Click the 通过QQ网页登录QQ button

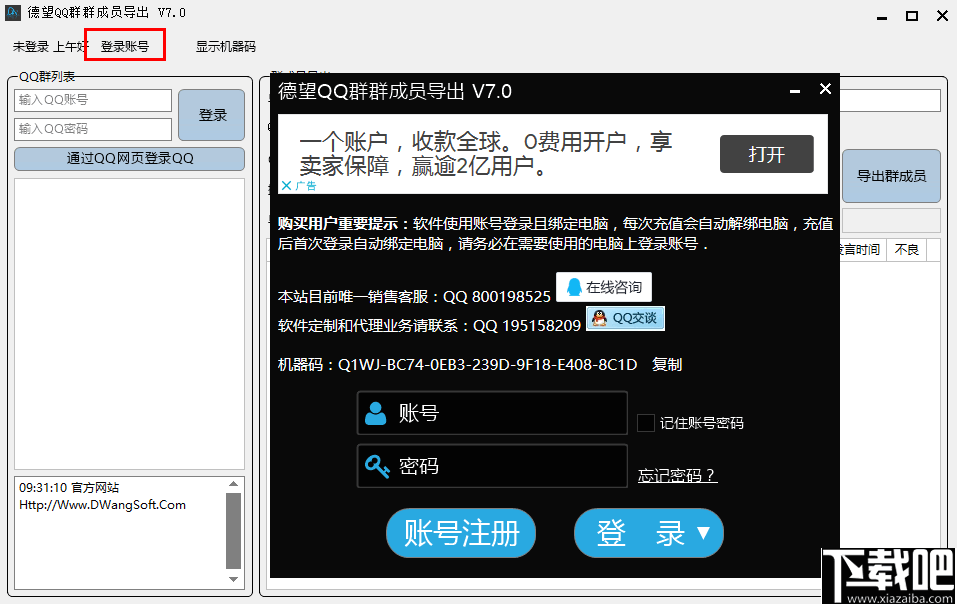point(129,158)
